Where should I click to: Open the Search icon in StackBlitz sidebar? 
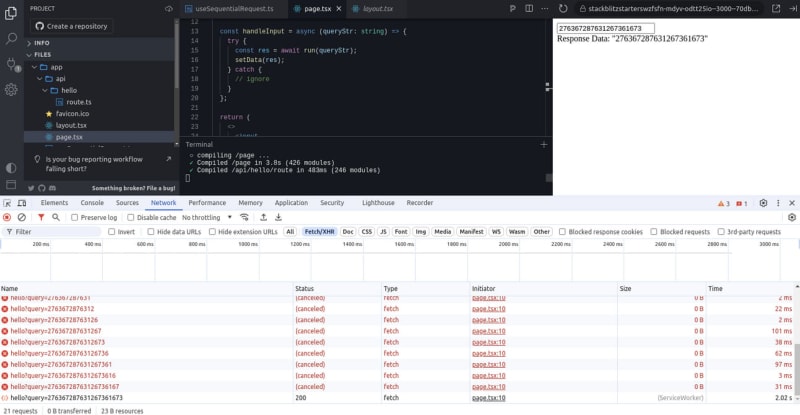(11, 39)
